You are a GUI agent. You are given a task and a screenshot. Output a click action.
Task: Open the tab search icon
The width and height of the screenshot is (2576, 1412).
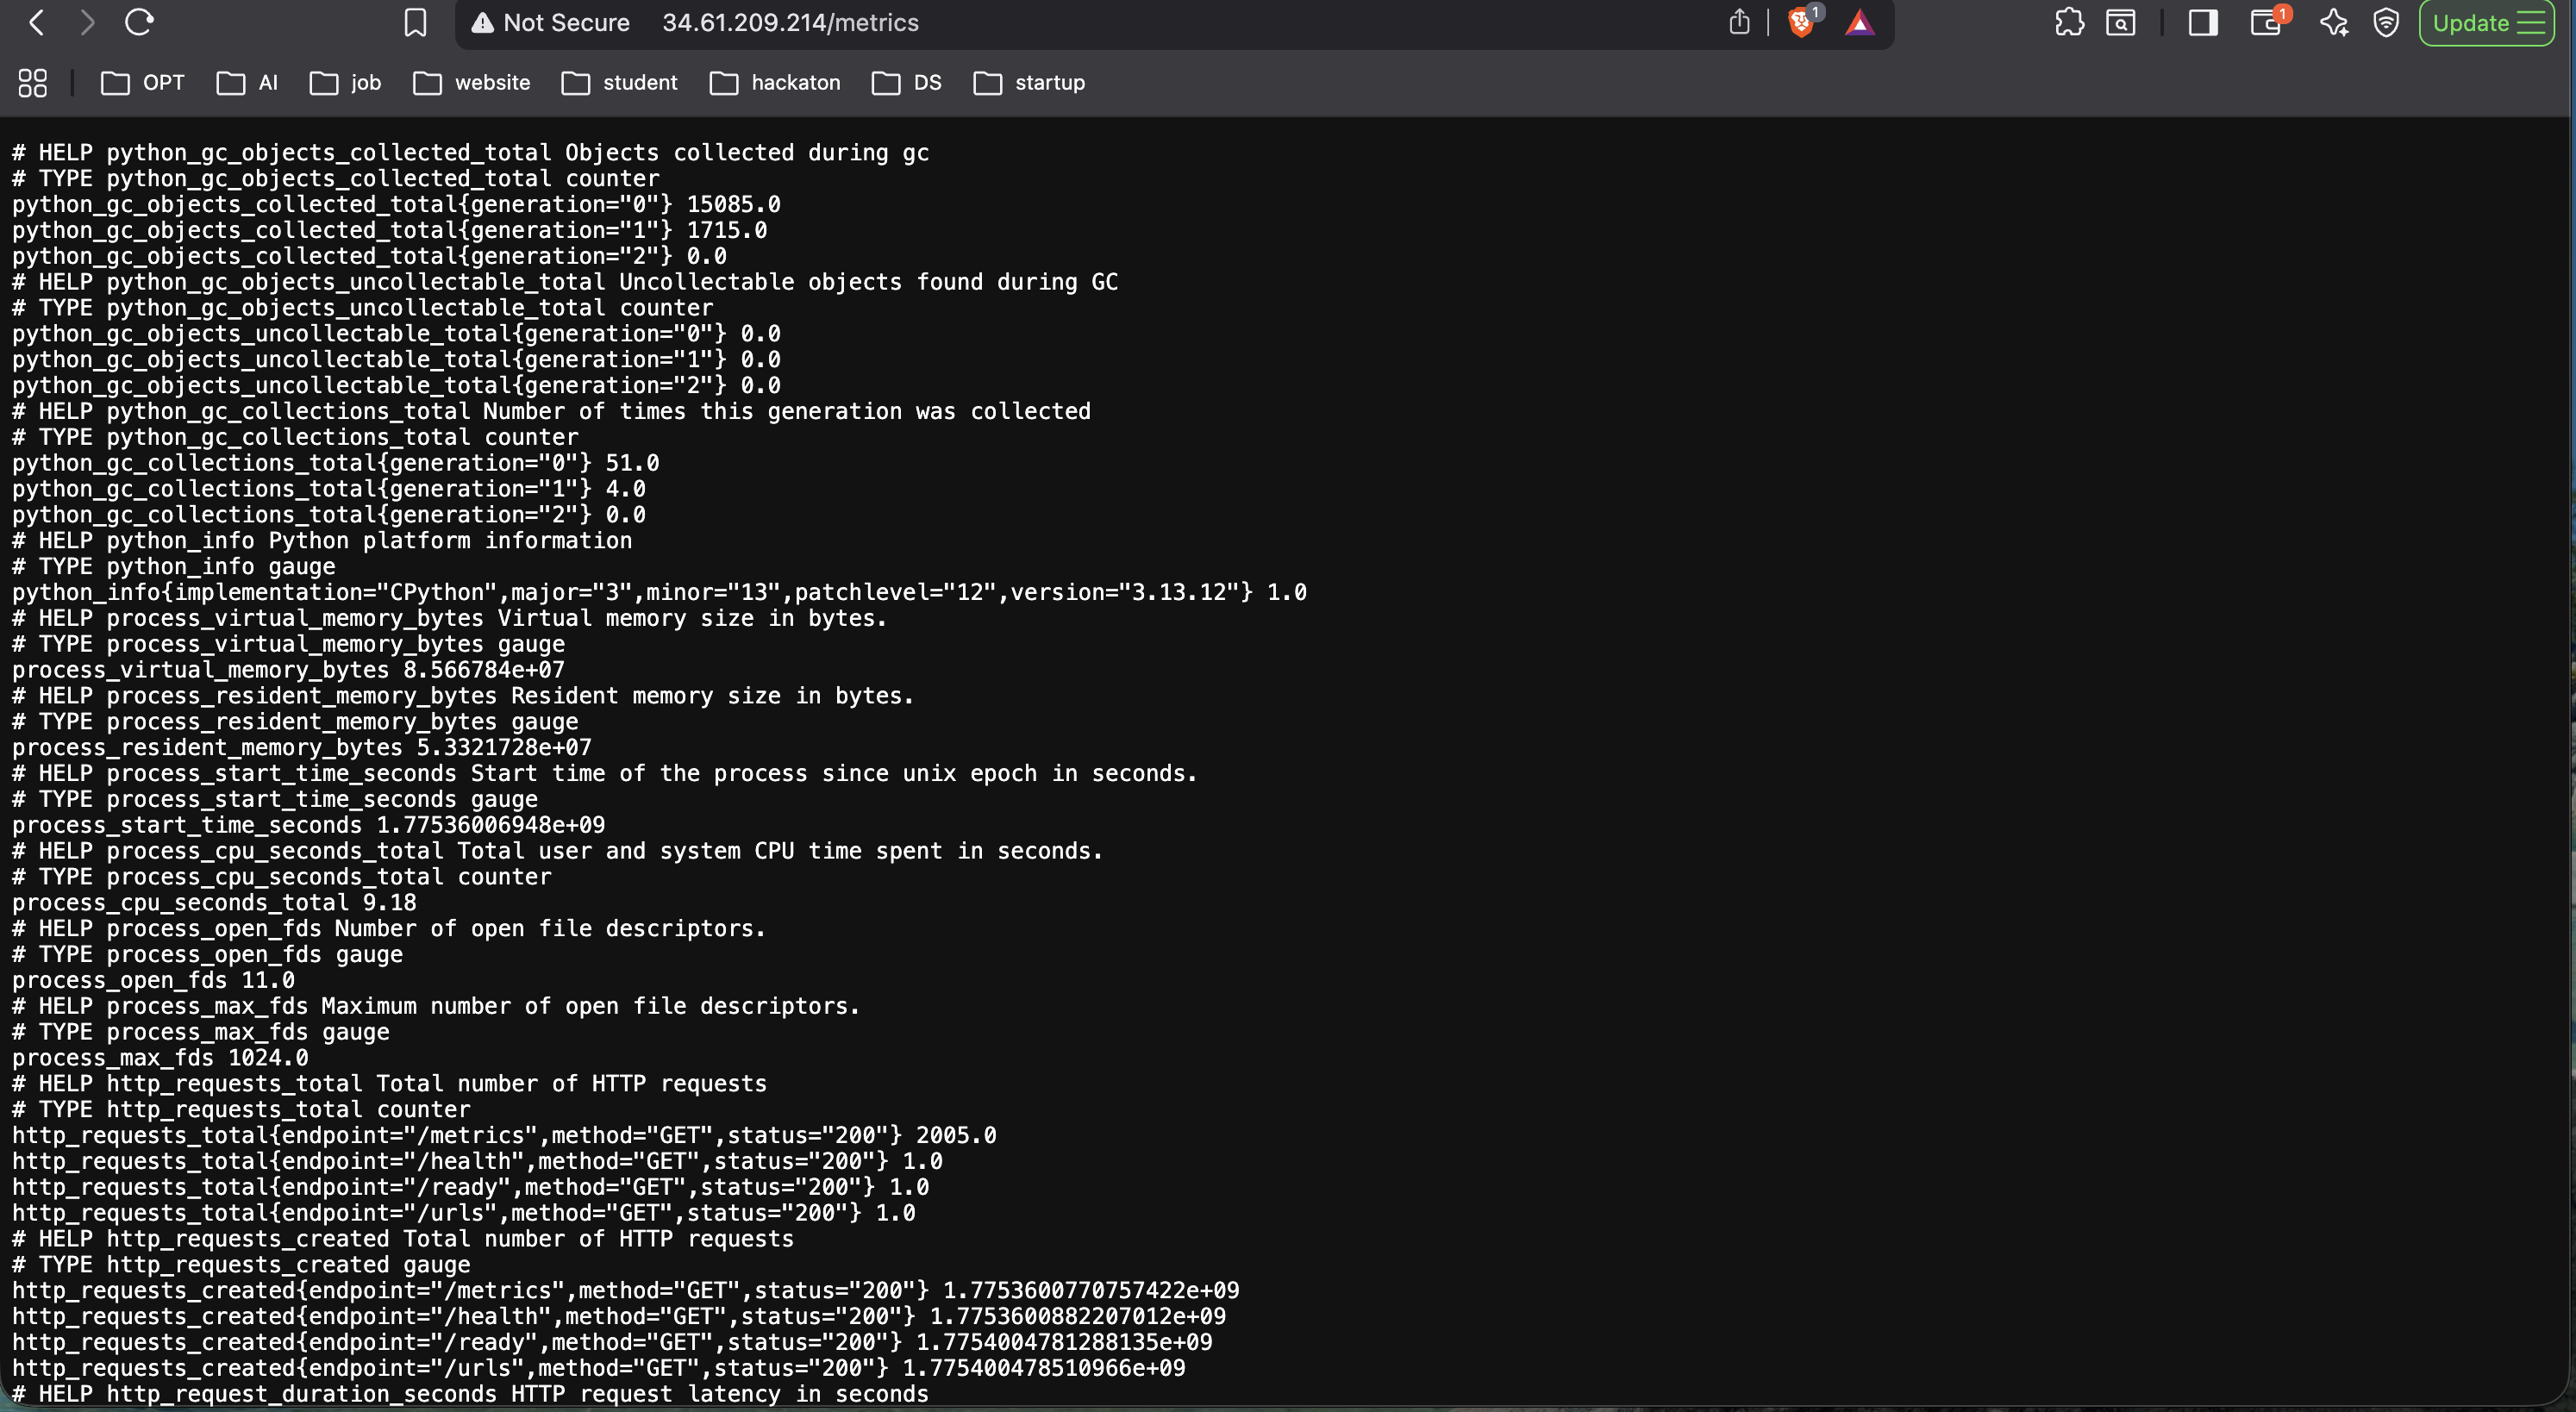(x=2120, y=23)
